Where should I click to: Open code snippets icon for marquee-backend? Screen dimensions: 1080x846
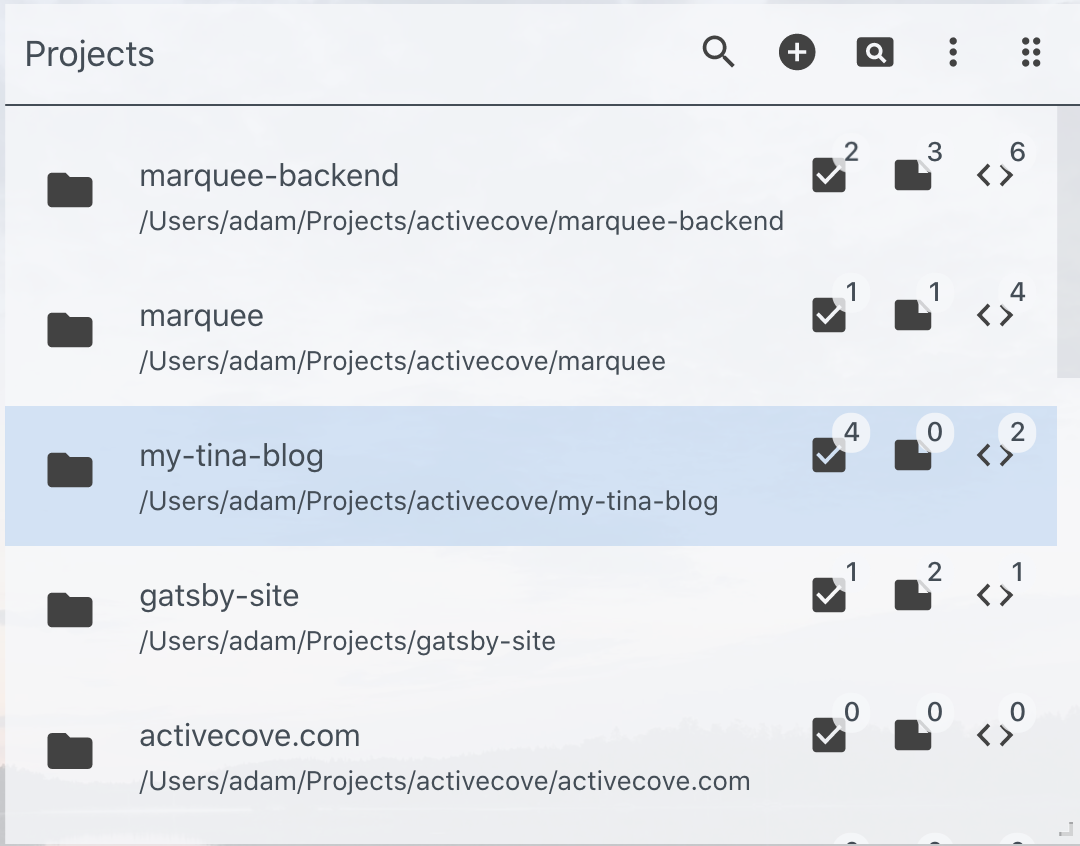click(995, 176)
